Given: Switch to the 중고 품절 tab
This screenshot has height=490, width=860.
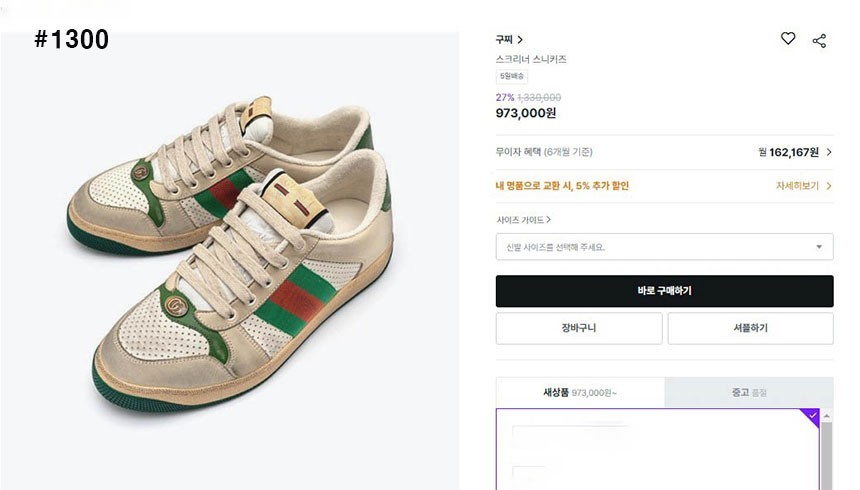Looking at the screenshot, I should pyautogui.click(x=748, y=393).
